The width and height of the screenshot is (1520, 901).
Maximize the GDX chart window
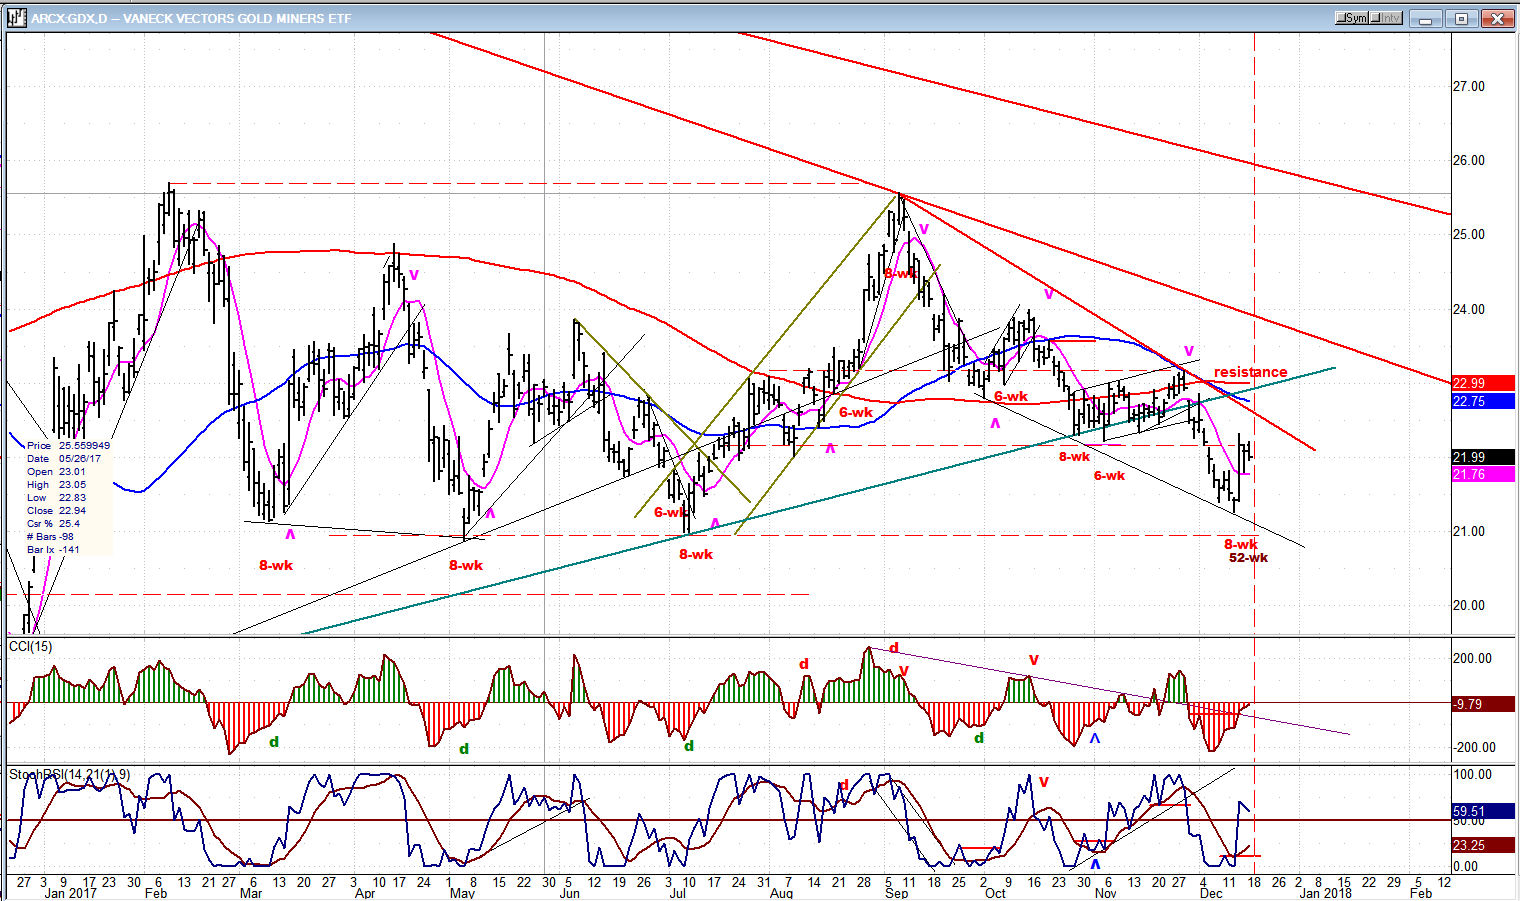click(1462, 18)
